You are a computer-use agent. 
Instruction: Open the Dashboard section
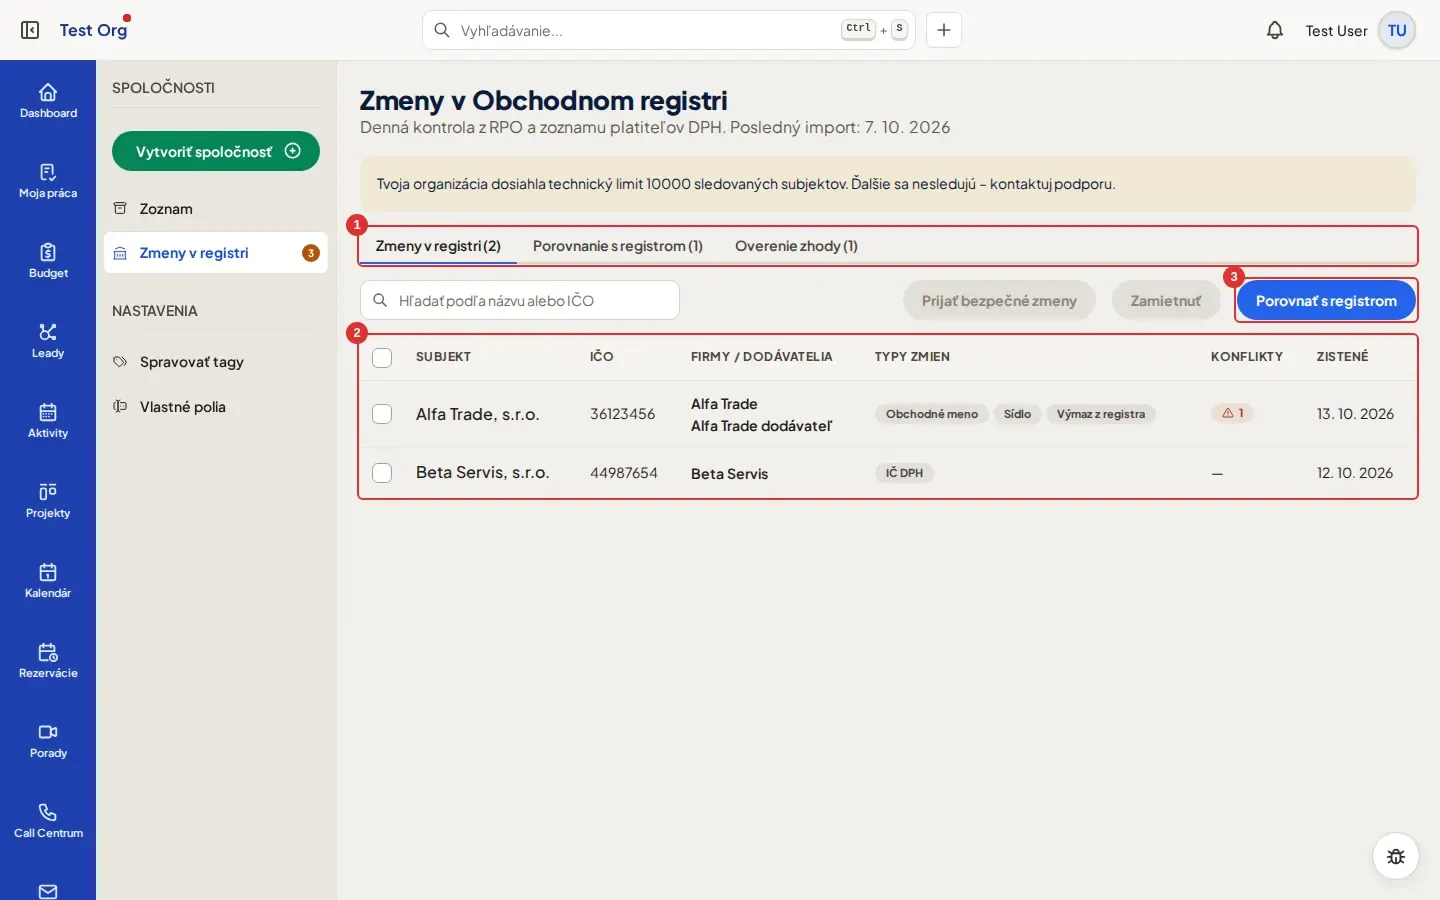coord(48,101)
